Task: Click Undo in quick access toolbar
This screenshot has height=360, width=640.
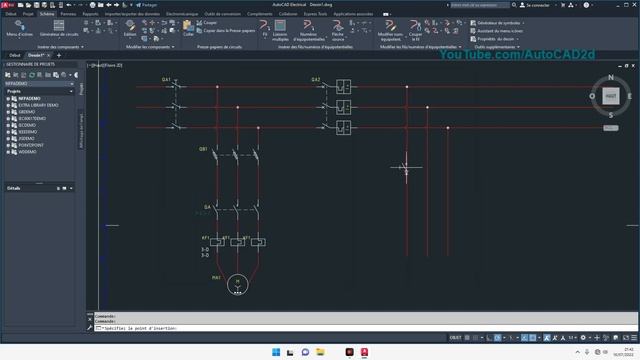Action: (69, 5)
